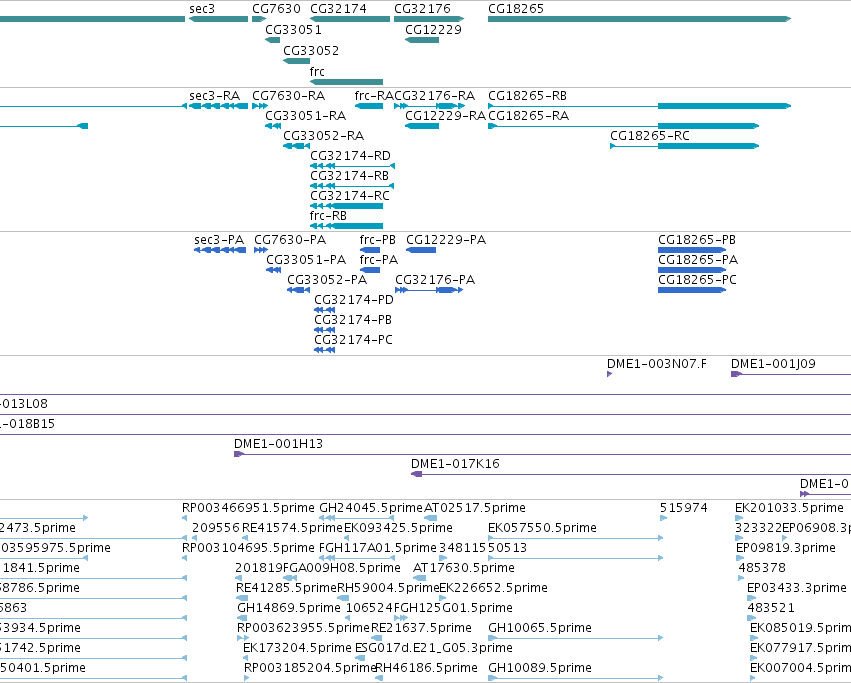Select the AT17630.5prime EST label
This screenshot has height=683, width=851.
[464, 568]
